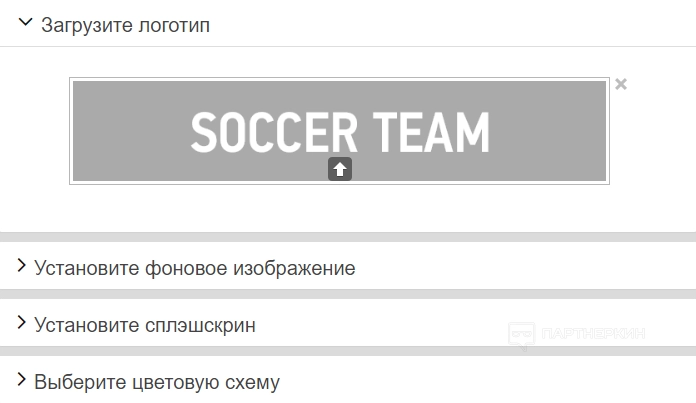The height and width of the screenshot is (403, 696).
Task: Click the word TEAM in the logo preview
Action: point(431,133)
